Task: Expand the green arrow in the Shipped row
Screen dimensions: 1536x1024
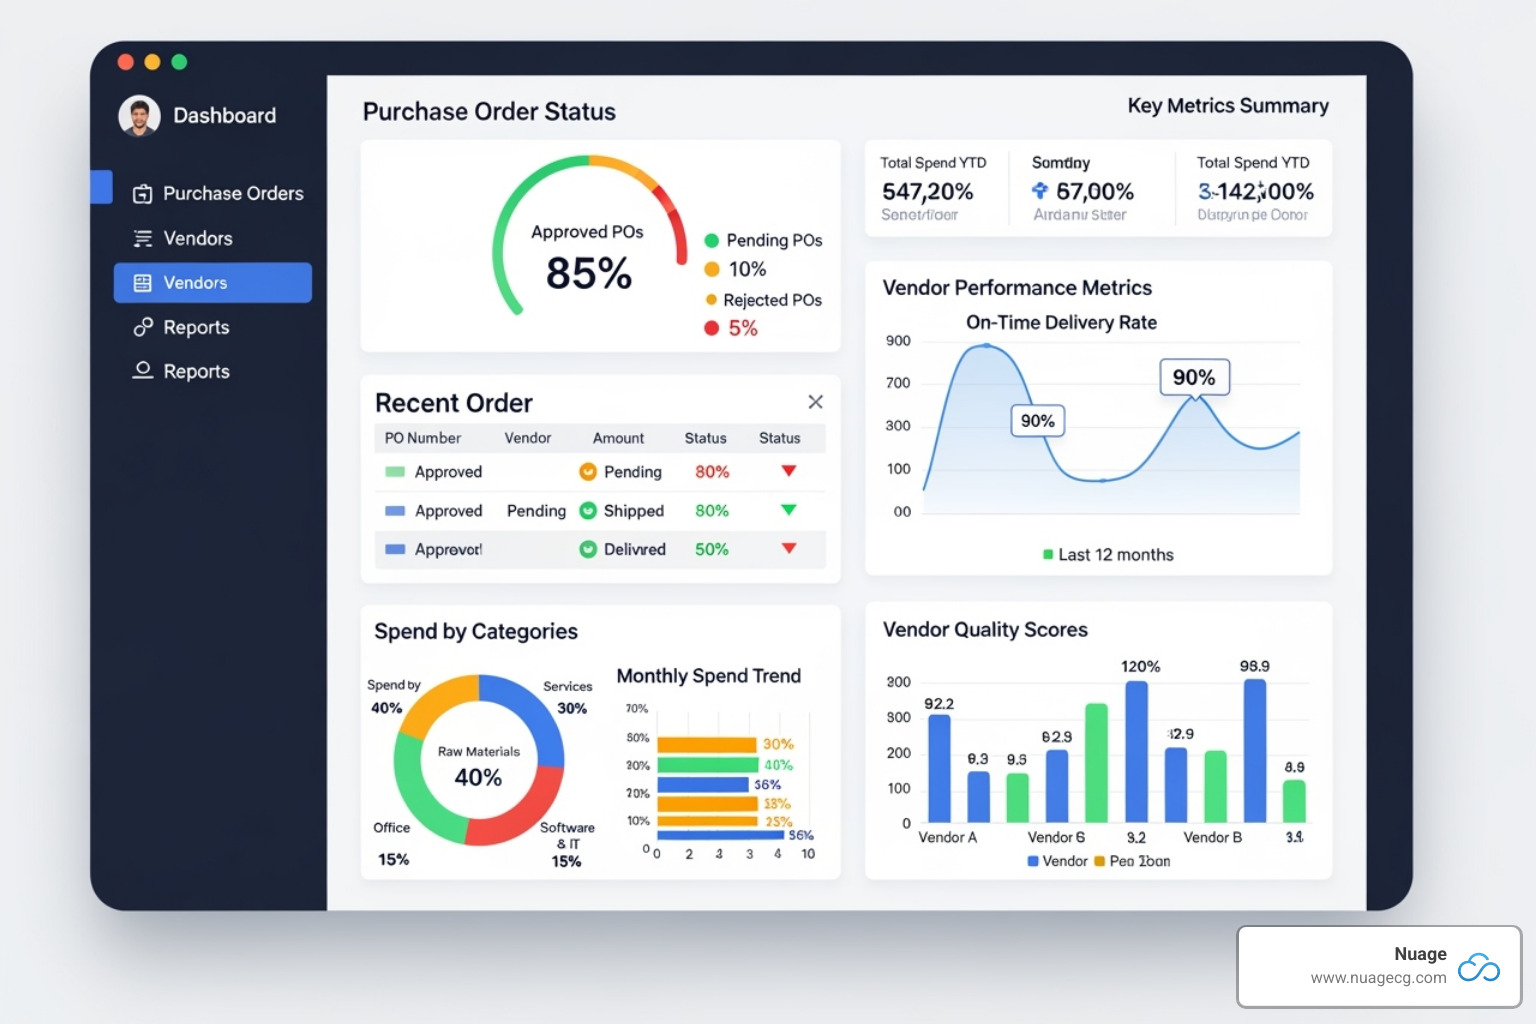Action: pyautogui.click(x=789, y=510)
